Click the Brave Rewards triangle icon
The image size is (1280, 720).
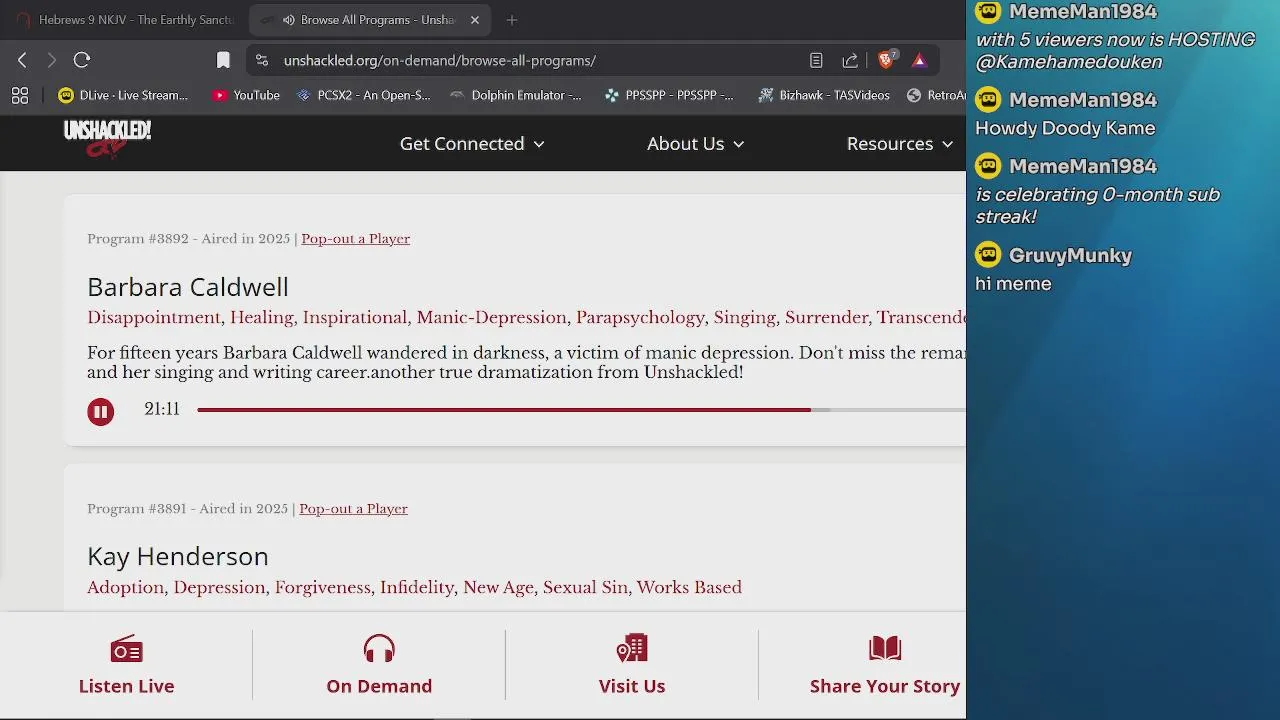click(919, 60)
